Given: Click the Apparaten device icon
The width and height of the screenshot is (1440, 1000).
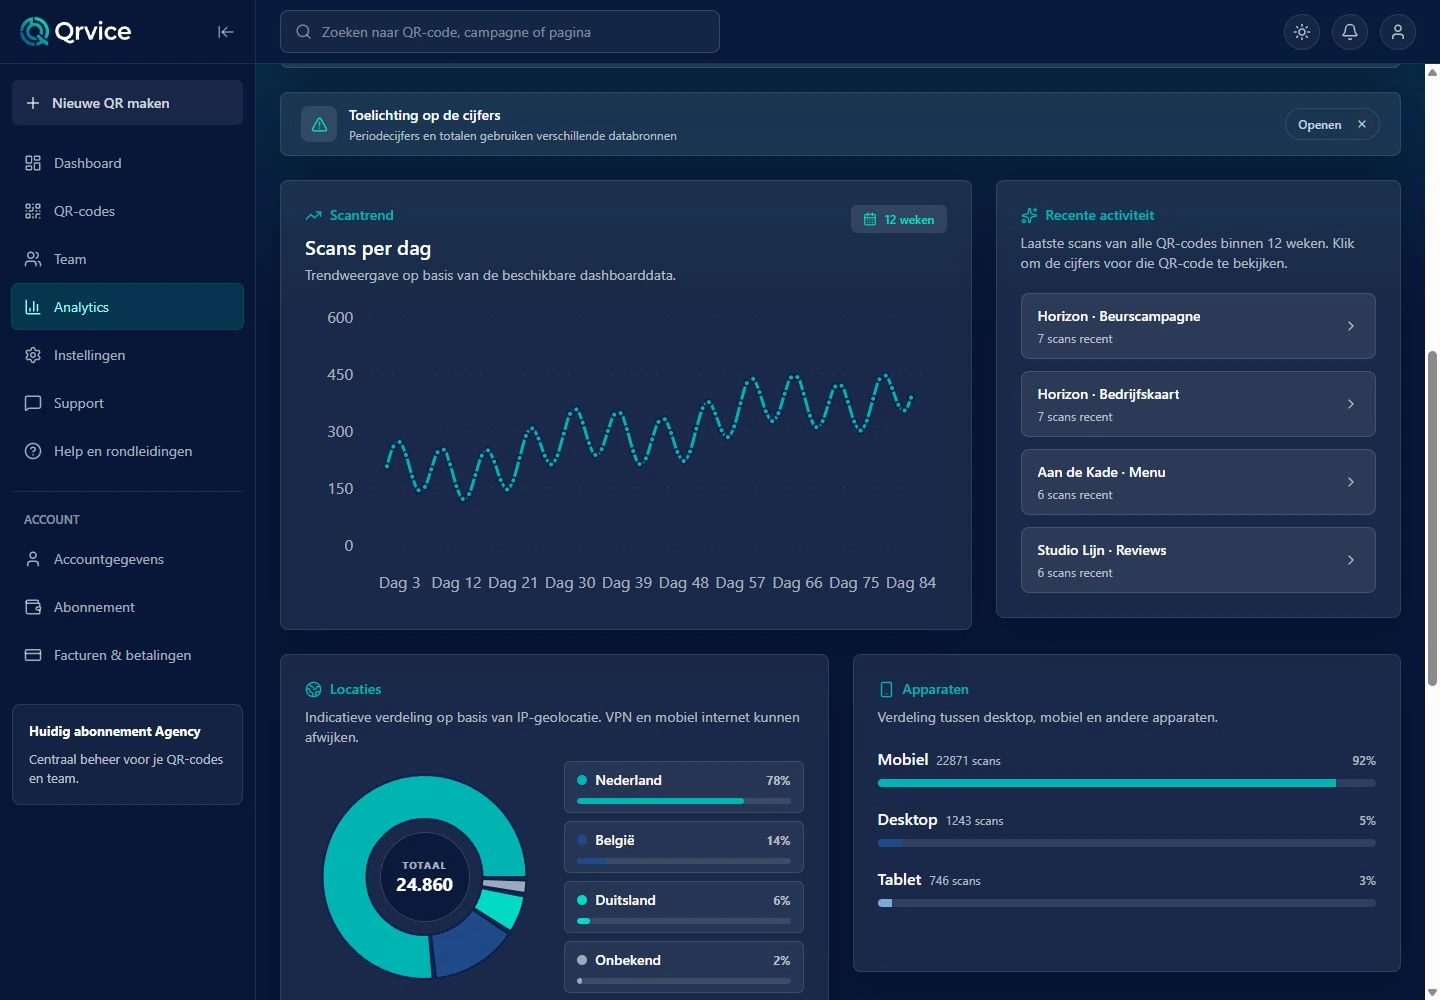Looking at the screenshot, I should pos(886,689).
